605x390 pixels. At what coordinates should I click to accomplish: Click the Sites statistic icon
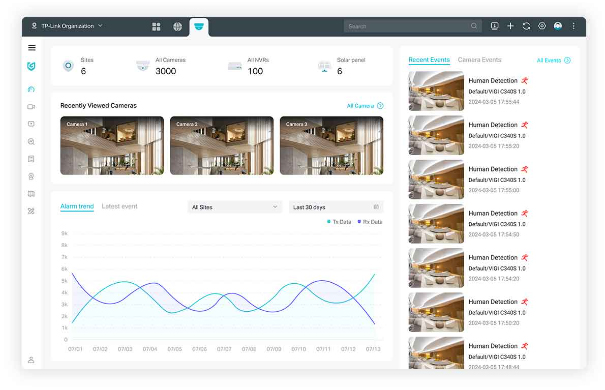click(x=68, y=66)
